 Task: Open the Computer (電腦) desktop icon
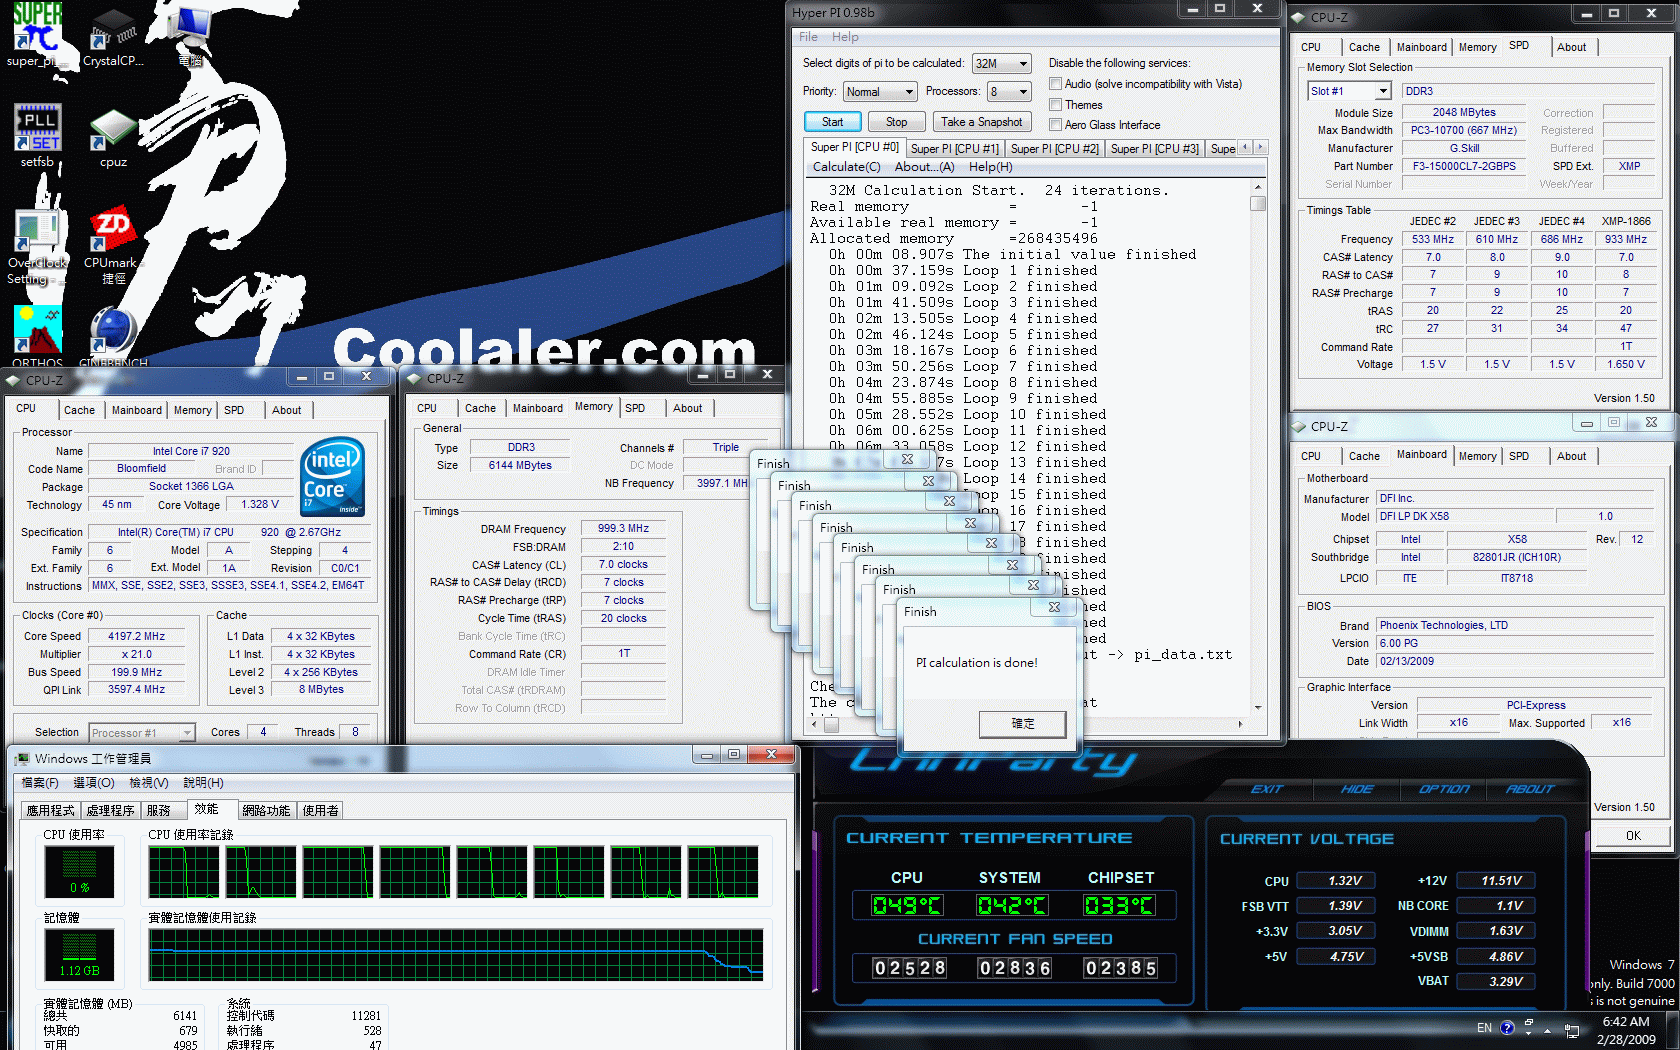click(190, 35)
